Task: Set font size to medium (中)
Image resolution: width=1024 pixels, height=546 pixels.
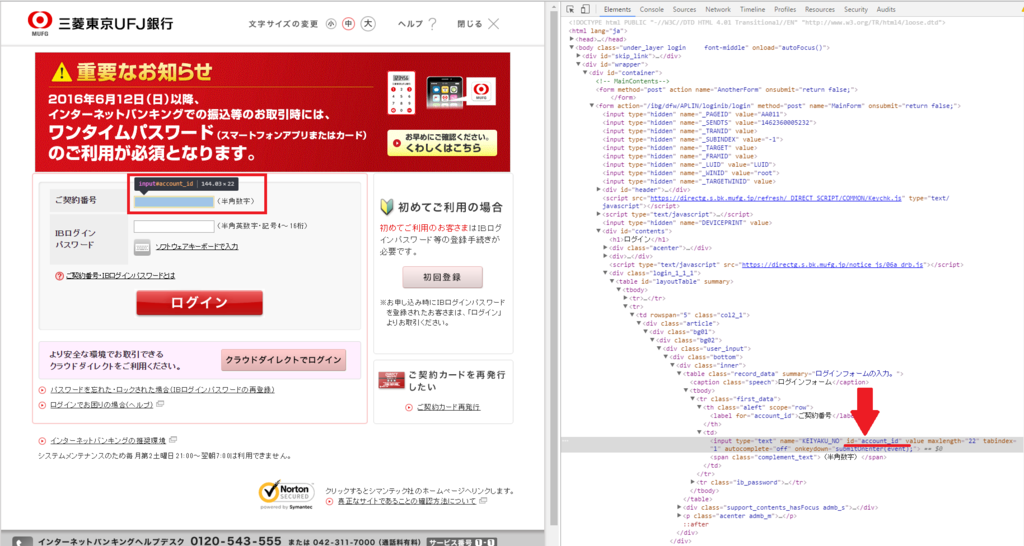Action: coord(349,24)
